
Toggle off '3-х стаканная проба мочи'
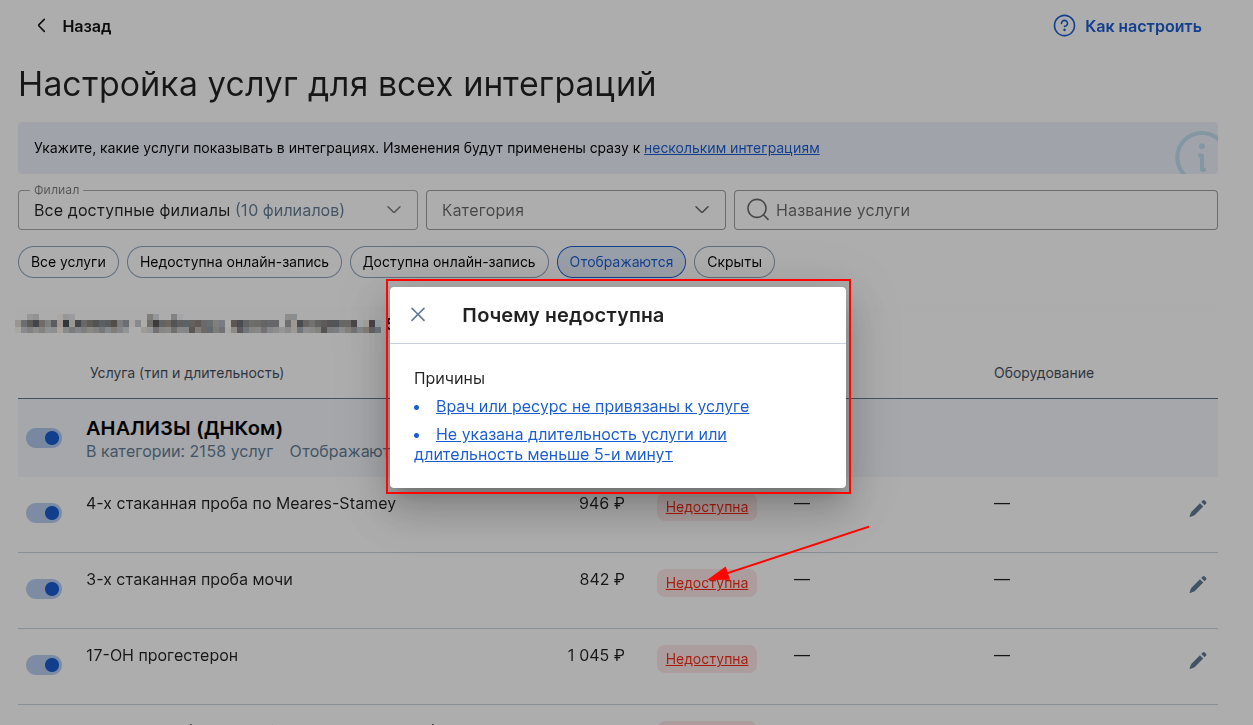[44, 589]
